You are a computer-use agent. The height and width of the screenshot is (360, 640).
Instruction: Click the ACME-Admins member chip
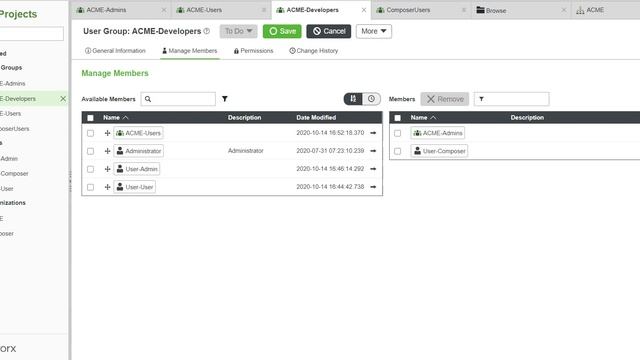tap(438, 133)
